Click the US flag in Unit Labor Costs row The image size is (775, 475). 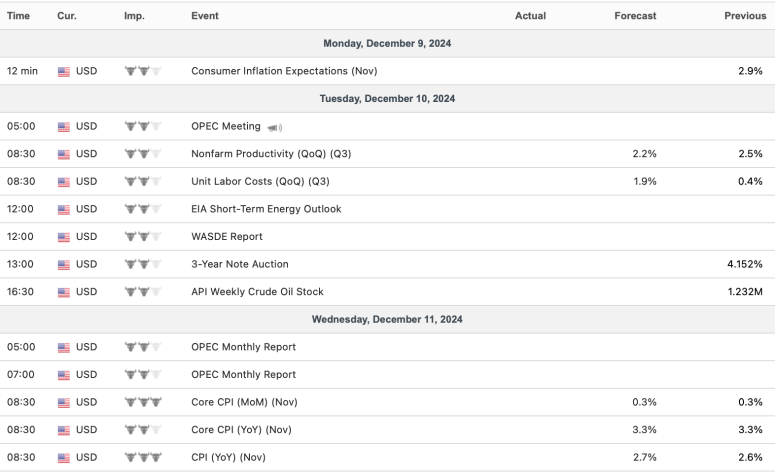[x=64, y=182]
